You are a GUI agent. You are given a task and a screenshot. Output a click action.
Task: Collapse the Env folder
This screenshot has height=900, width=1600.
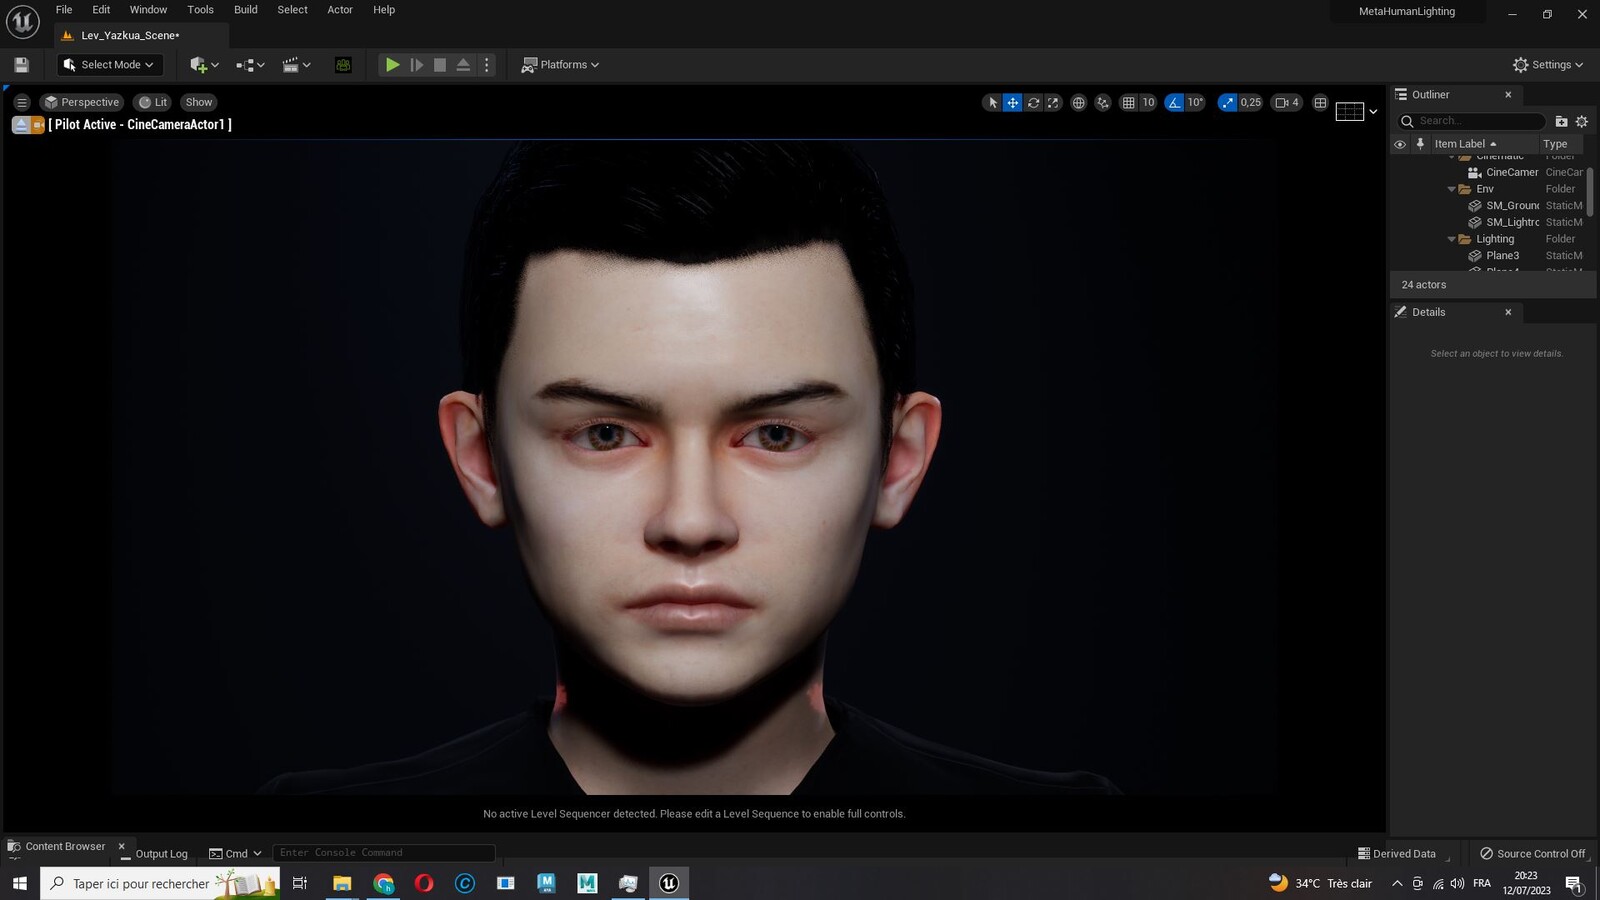pyautogui.click(x=1452, y=189)
